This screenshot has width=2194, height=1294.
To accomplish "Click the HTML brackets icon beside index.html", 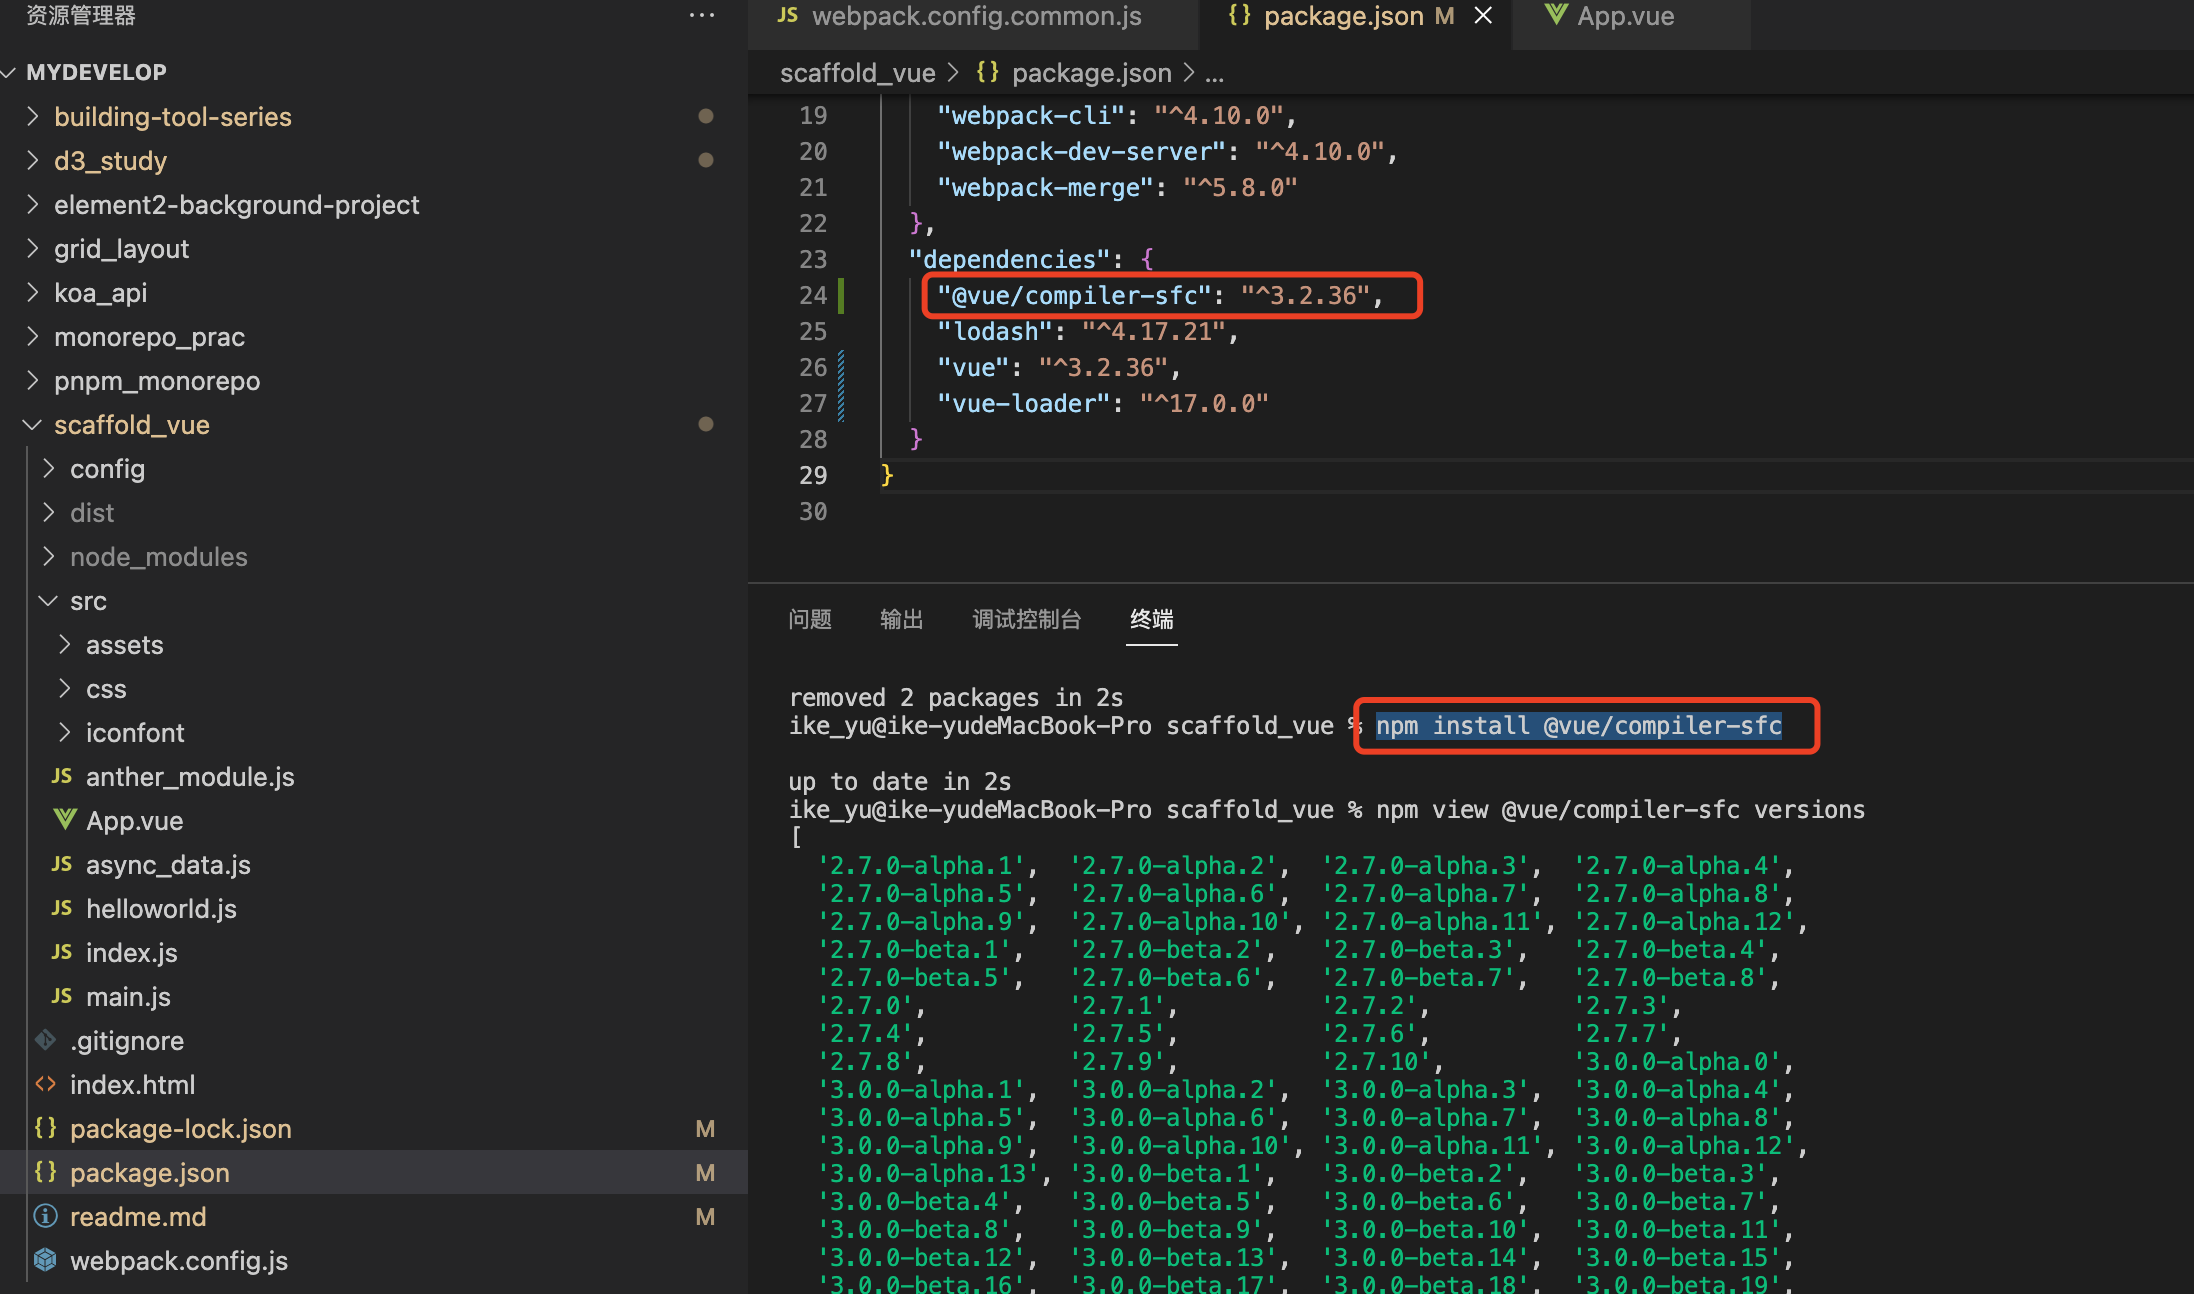I will pos(45,1084).
